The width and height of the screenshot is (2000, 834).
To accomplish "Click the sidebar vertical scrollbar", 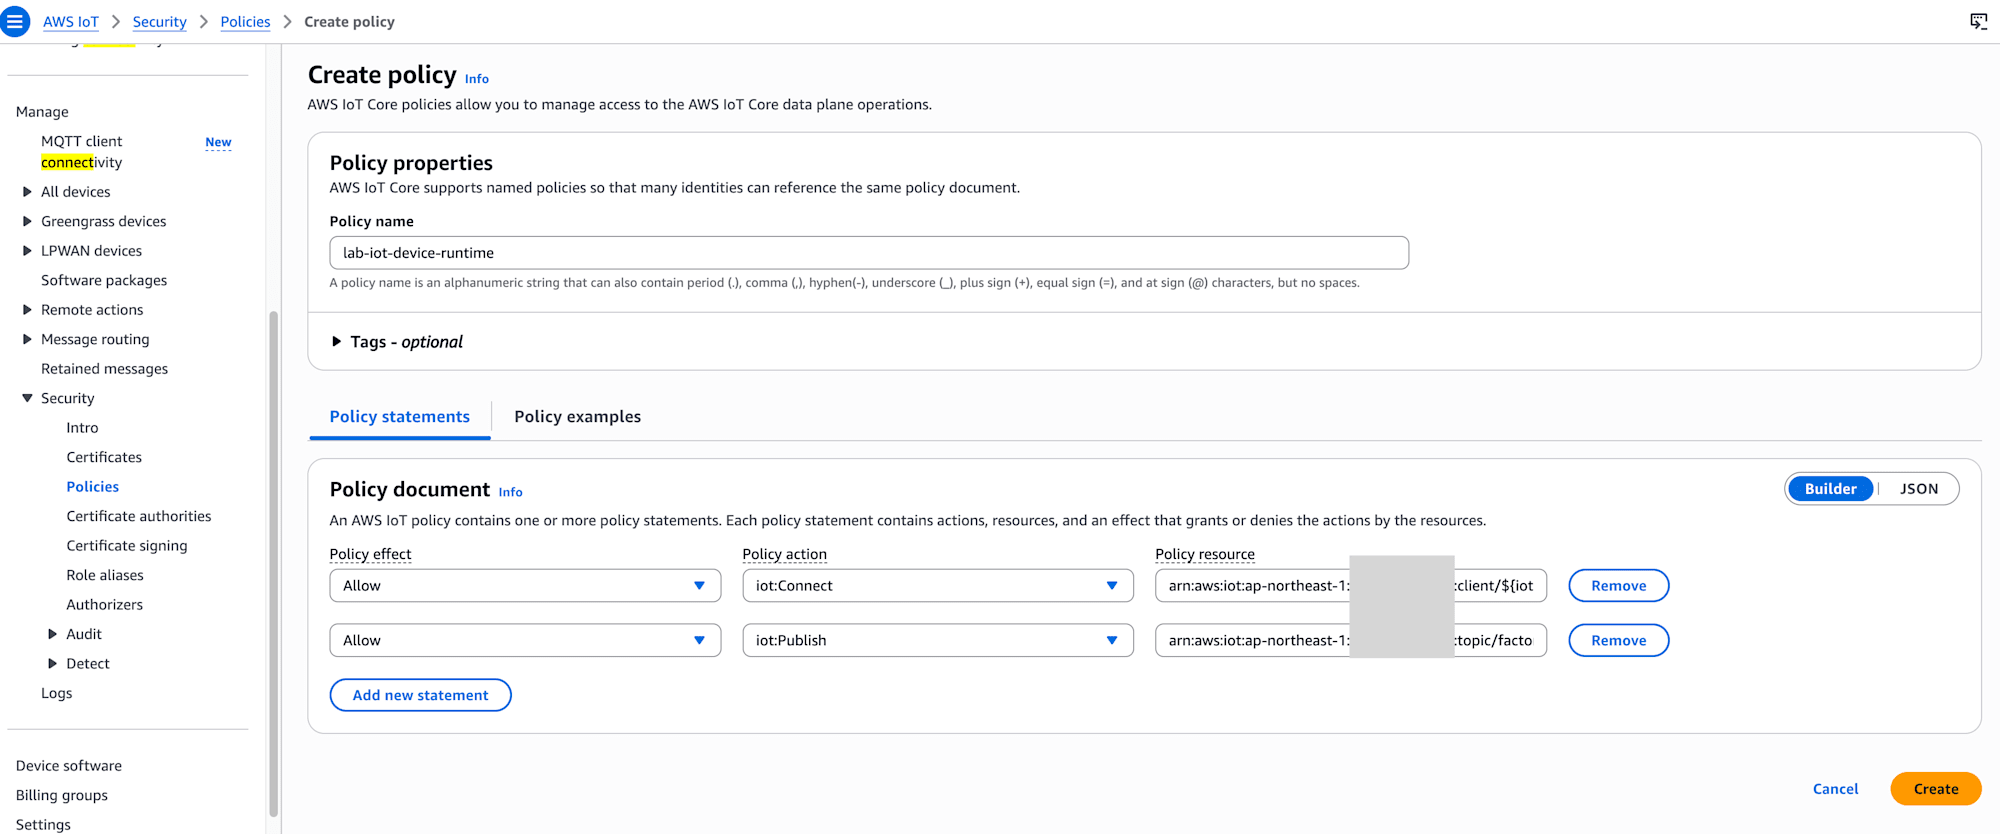I will coord(274,564).
